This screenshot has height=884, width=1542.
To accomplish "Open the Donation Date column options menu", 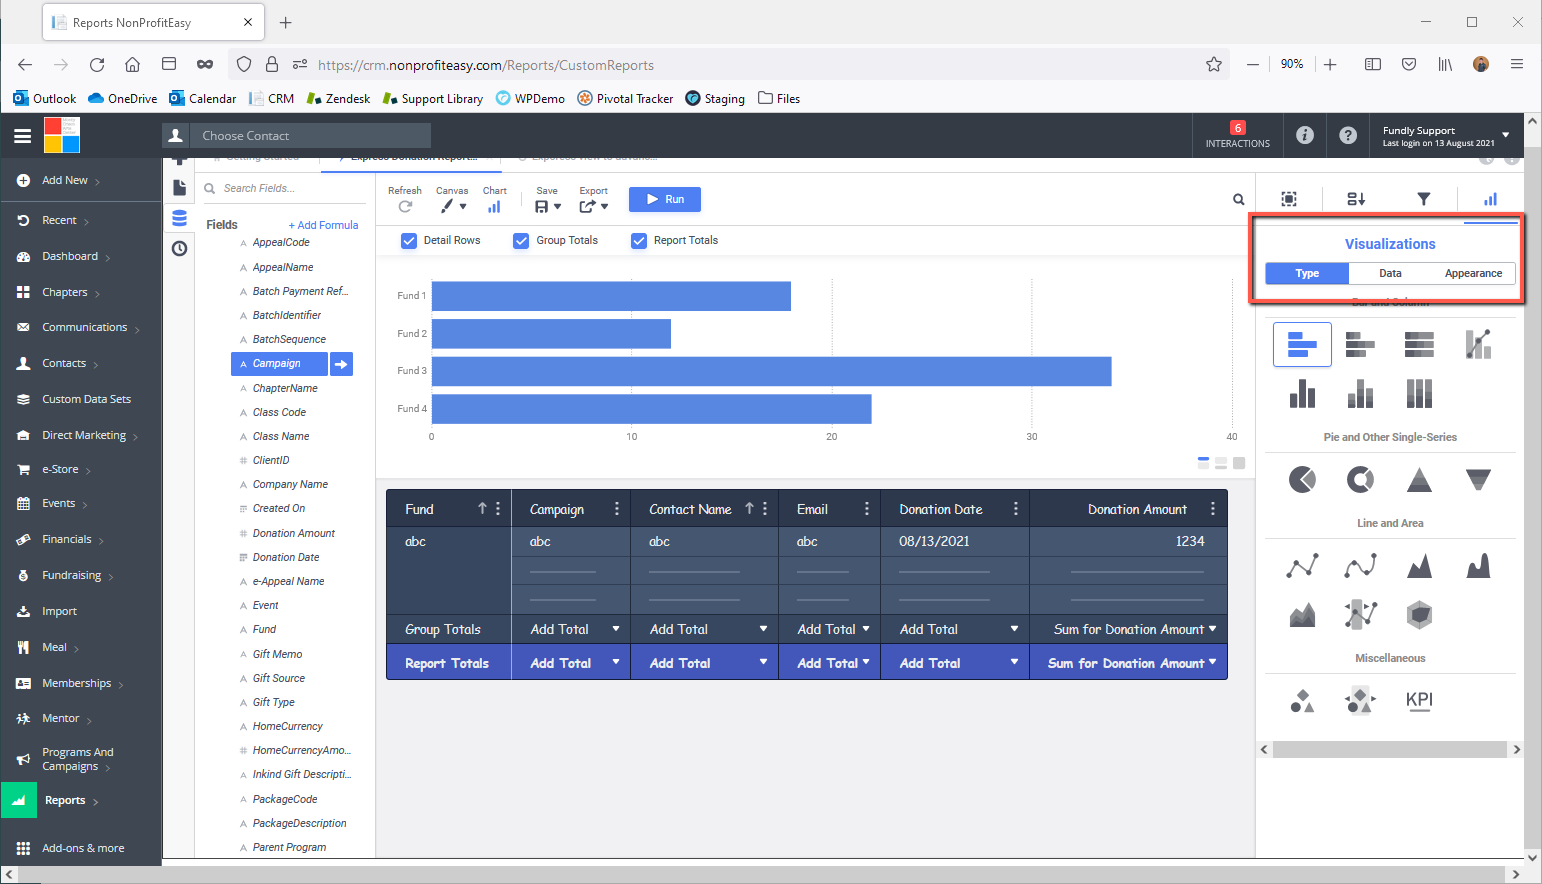I will [x=1015, y=509].
